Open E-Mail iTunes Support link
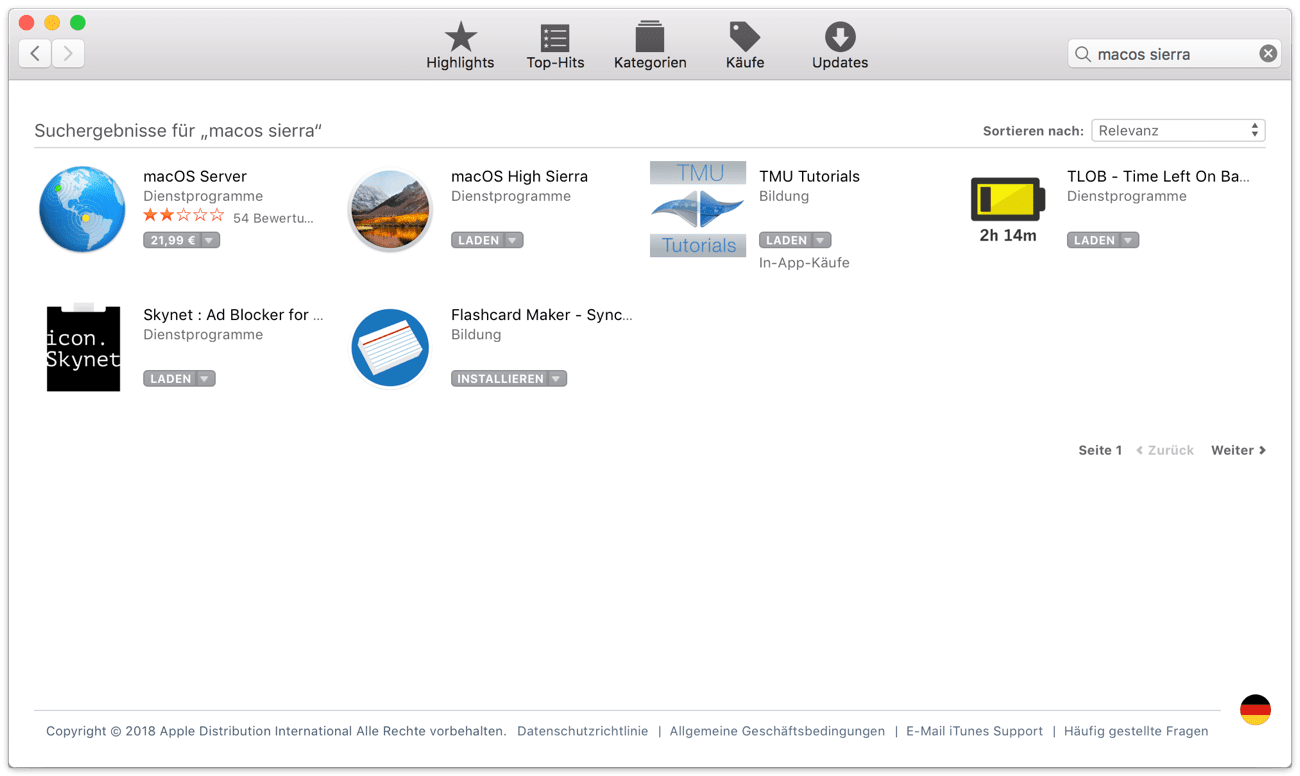This screenshot has height=776, width=1300. point(974,731)
